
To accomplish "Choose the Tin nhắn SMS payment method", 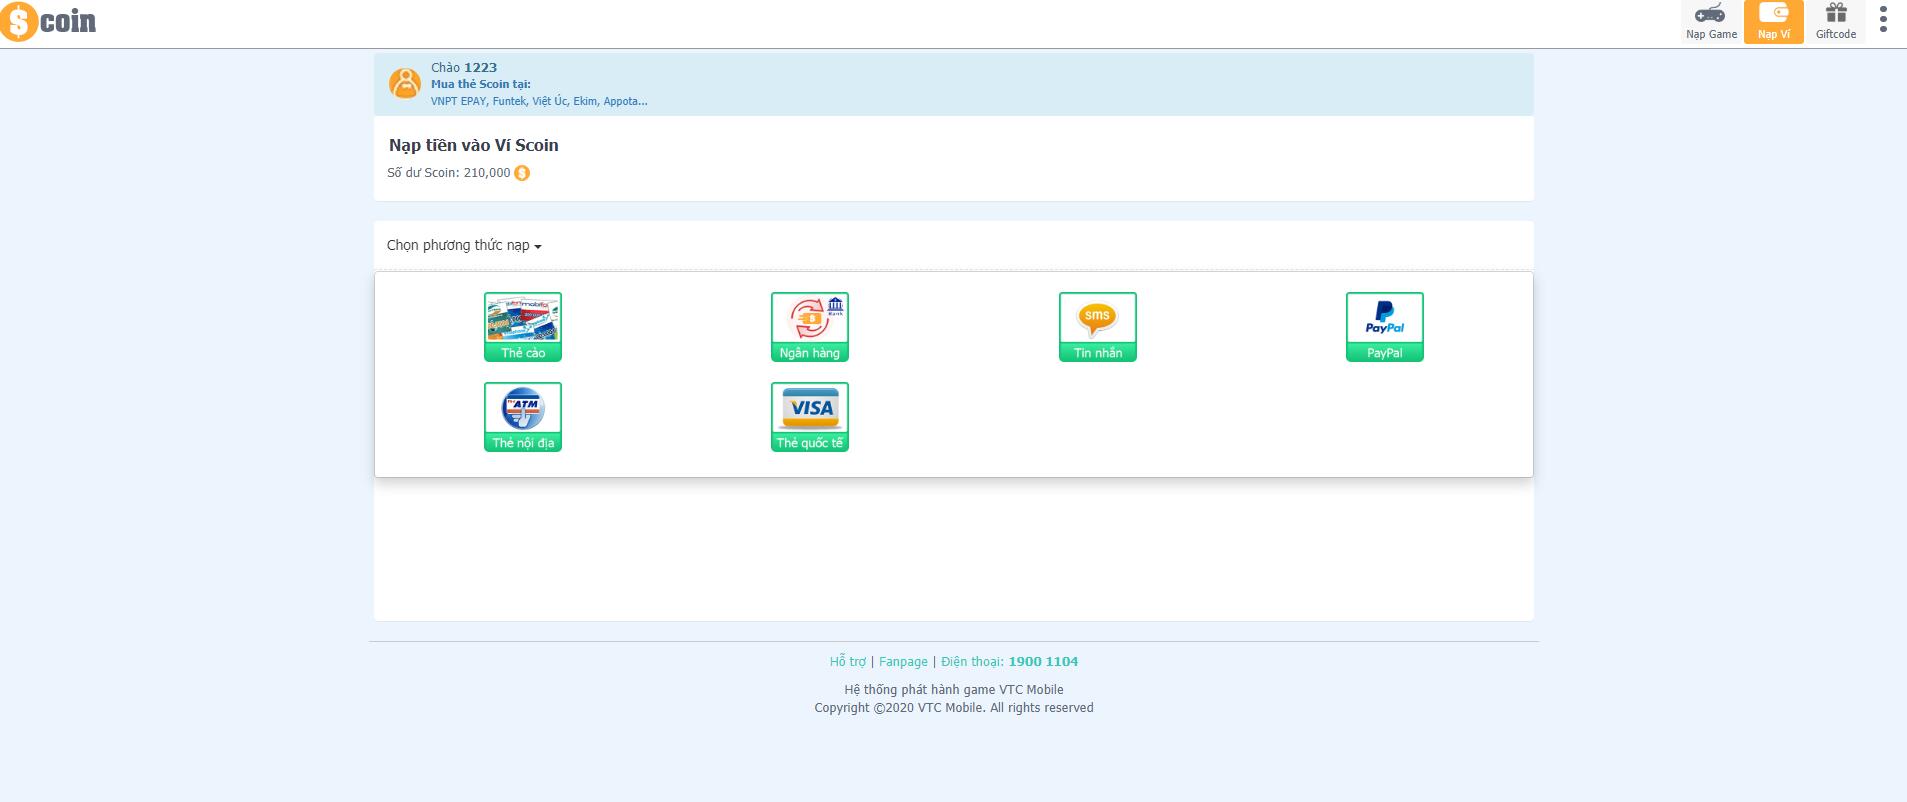I will tap(1098, 326).
